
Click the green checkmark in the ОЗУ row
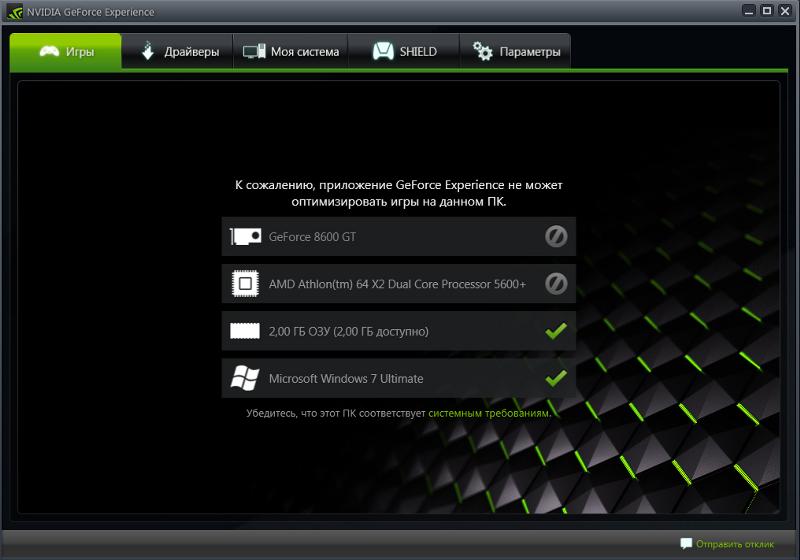click(556, 330)
